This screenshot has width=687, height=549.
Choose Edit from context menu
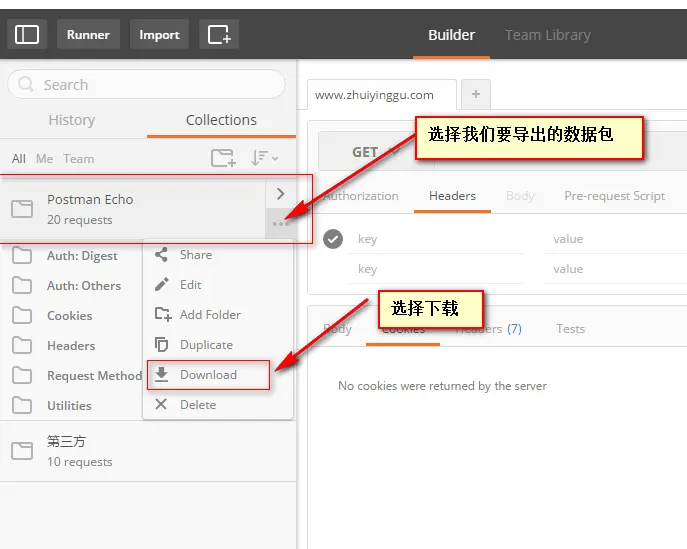click(x=218, y=285)
